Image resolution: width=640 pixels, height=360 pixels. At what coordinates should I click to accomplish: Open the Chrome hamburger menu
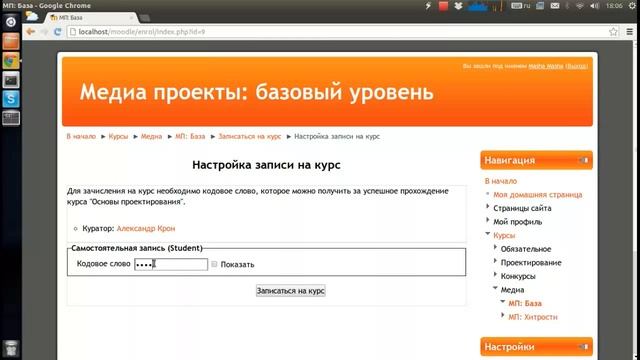tap(629, 31)
